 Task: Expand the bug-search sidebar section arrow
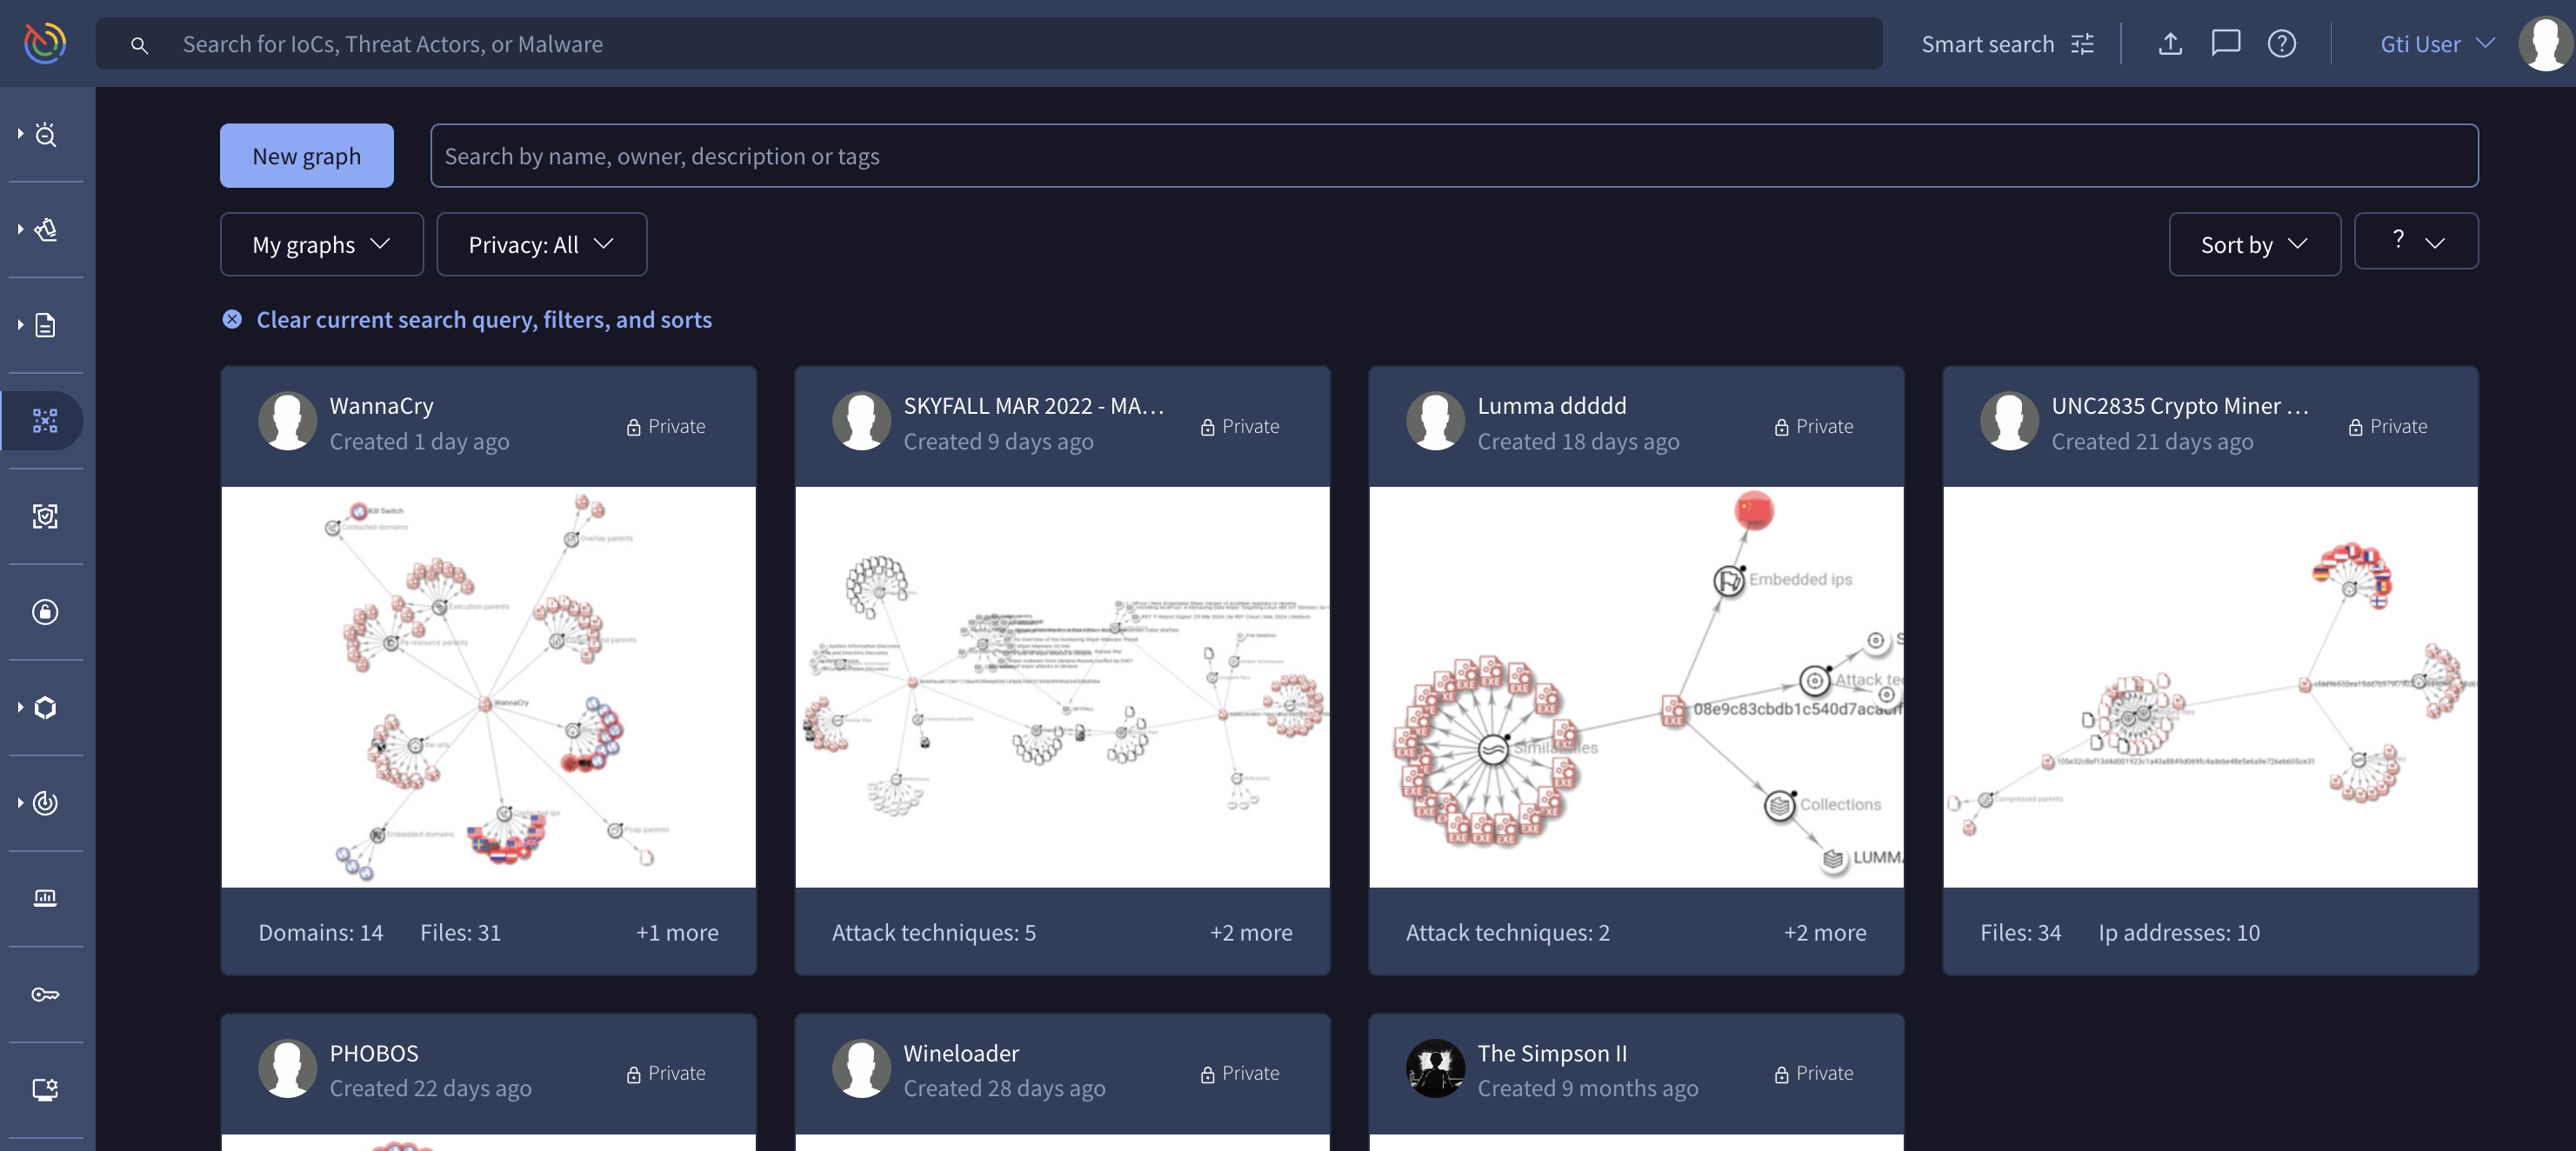click(x=20, y=133)
